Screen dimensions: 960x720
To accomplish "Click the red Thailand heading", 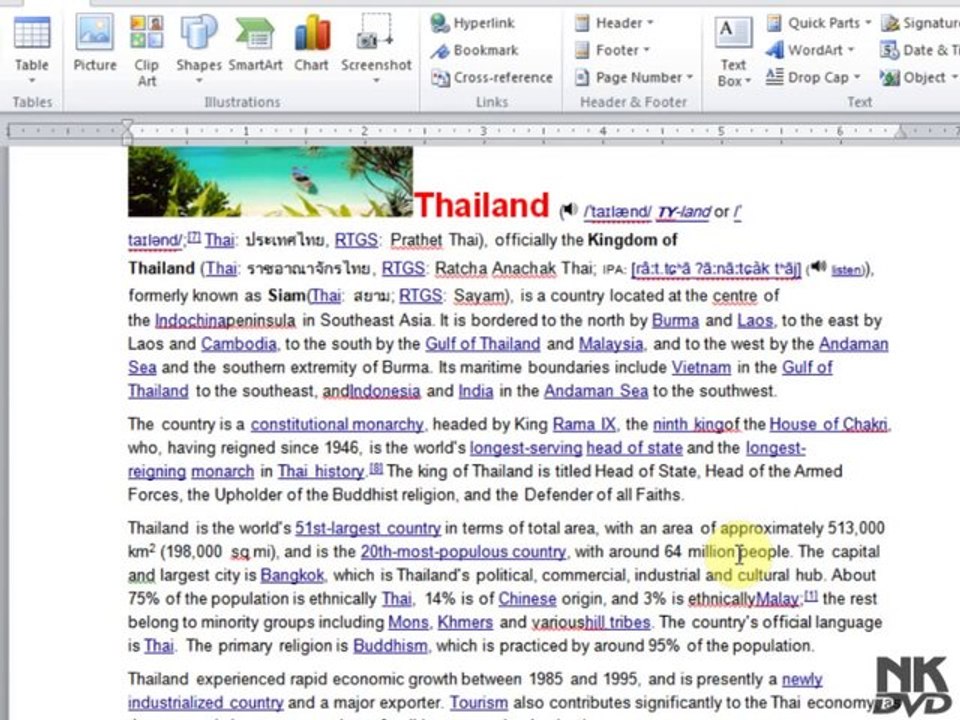I will pyautogui.click(x=482, y=204).
